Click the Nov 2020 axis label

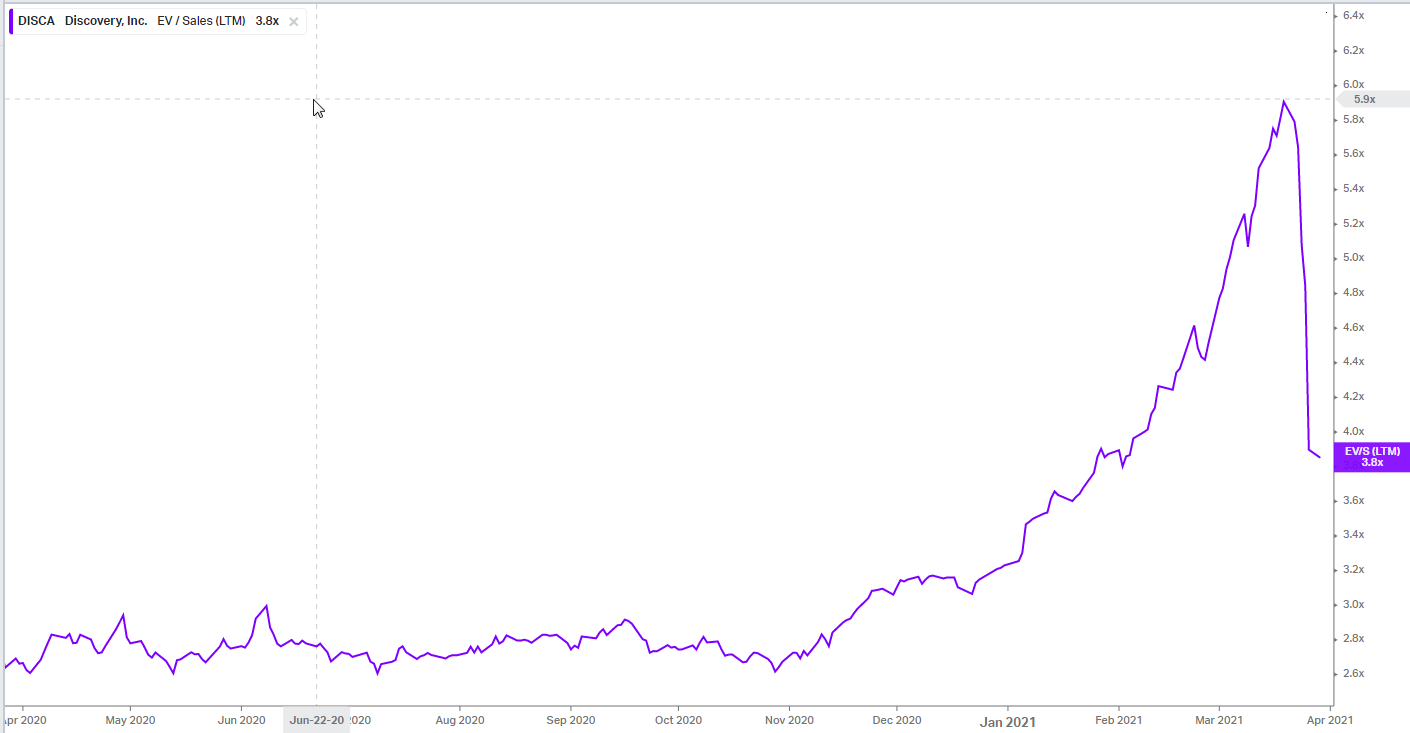[x=788, y=720]
